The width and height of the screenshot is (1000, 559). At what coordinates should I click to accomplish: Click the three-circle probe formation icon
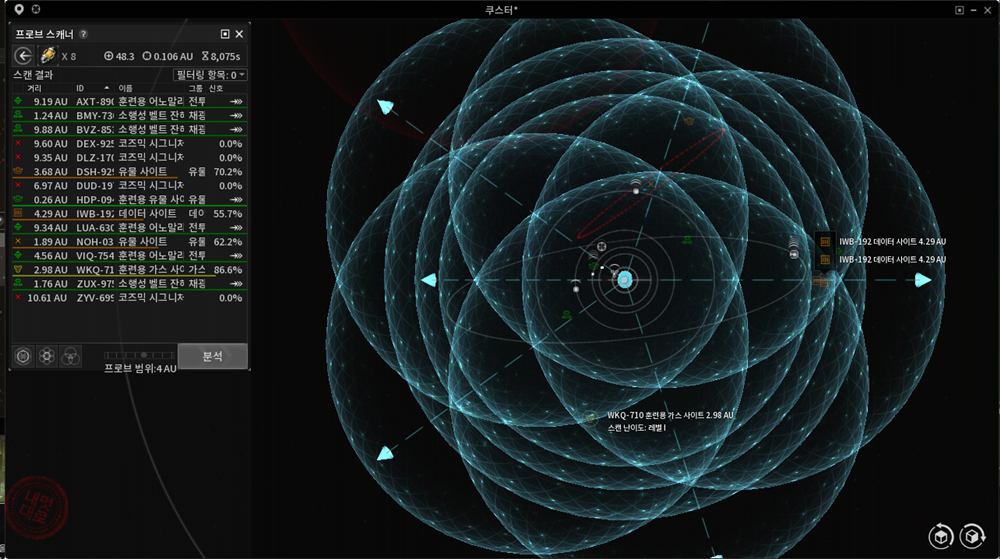(71, 356)
